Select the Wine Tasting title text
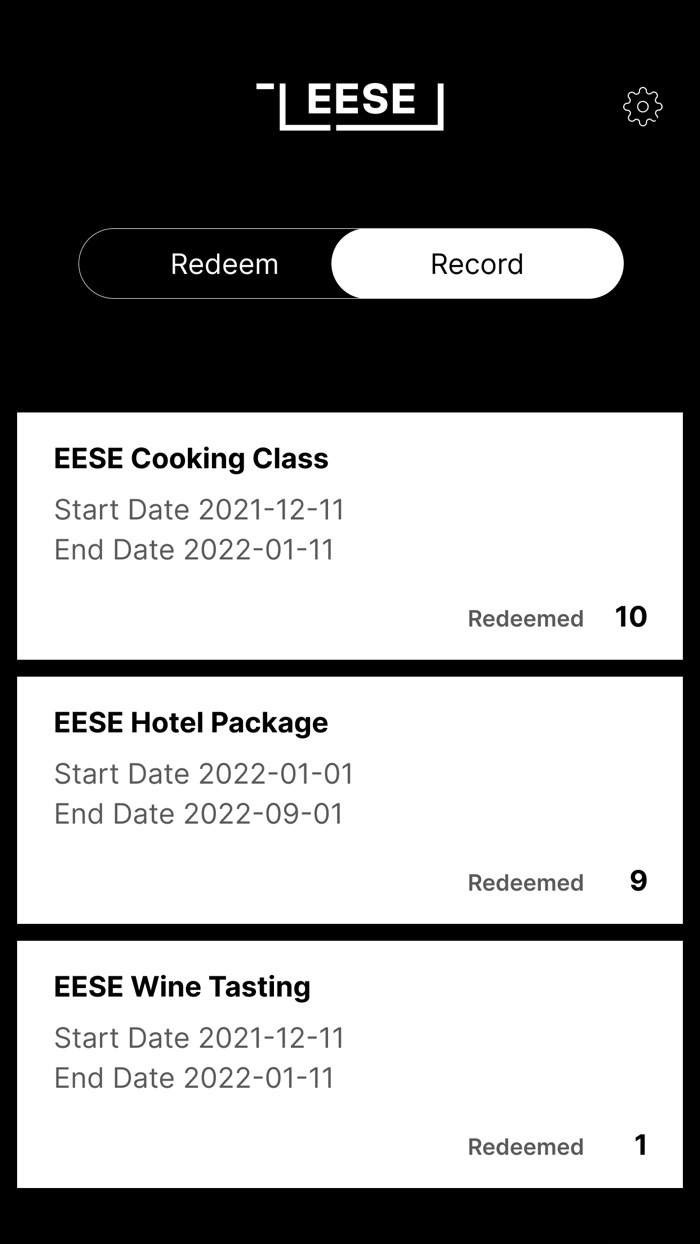The image size is (700, 1244). click(182, 986)
